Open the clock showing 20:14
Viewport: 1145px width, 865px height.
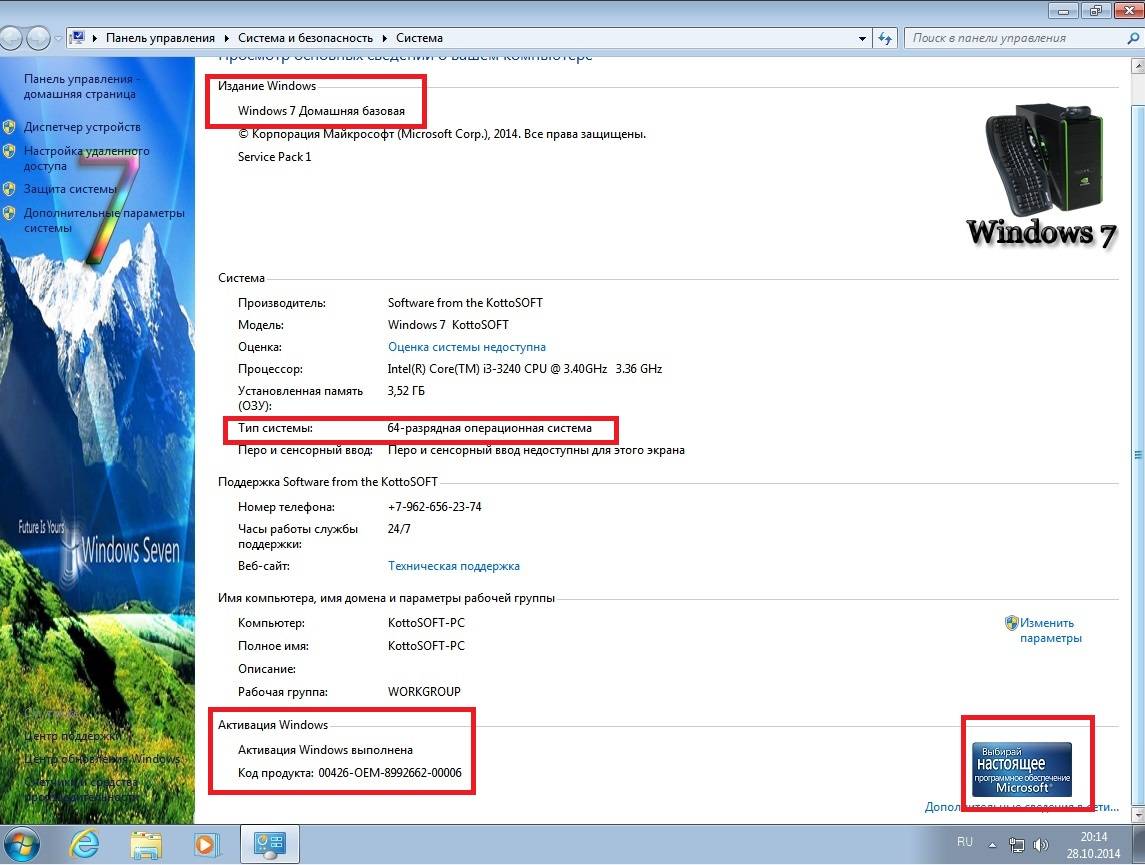click(x=1093, y=837)
